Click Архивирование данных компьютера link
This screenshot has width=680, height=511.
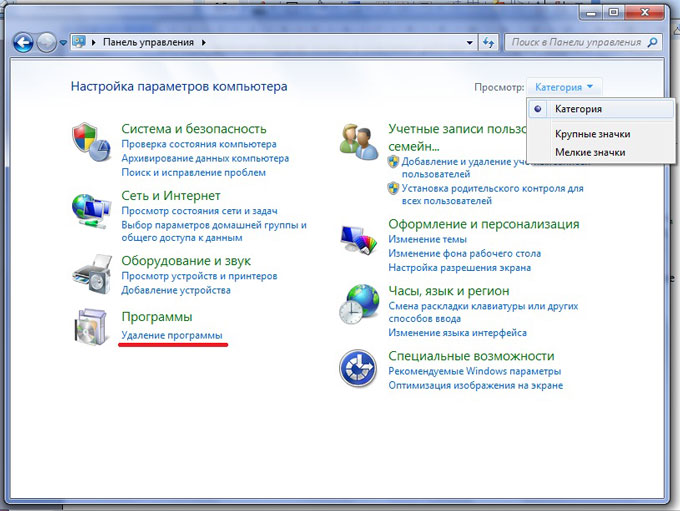(x=205, y=158)
